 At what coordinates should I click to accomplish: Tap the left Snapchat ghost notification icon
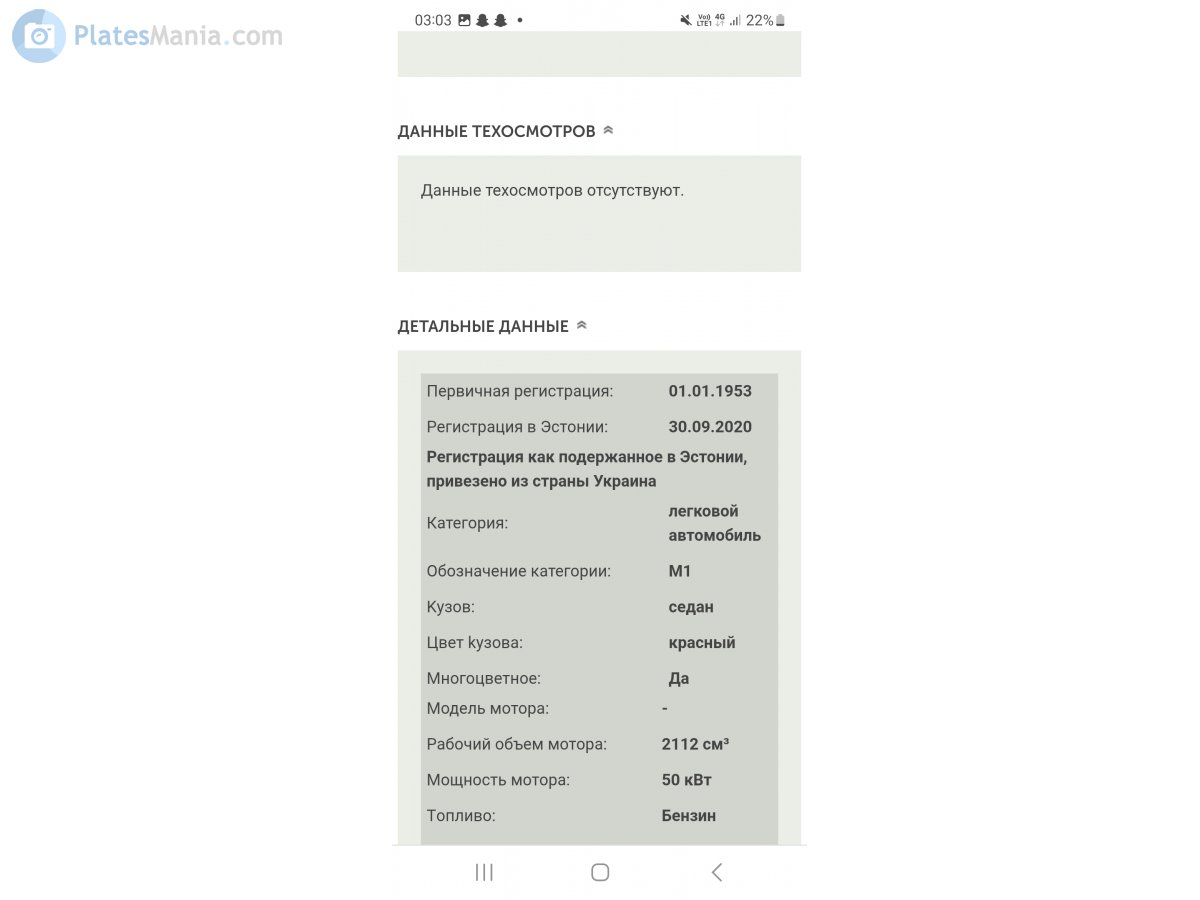(482, 20)
